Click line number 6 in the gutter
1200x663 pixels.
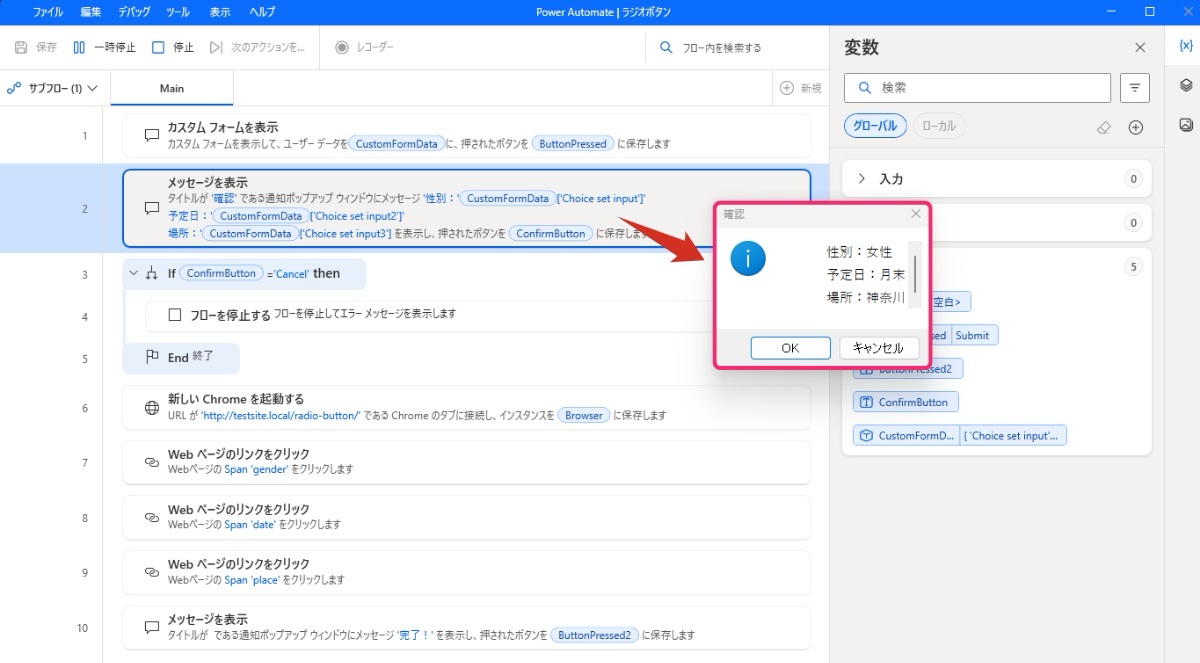pos(85,408)
